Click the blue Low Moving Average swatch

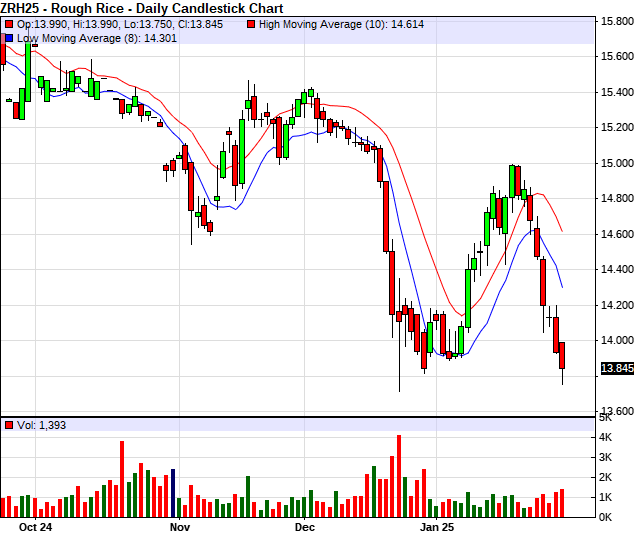(9, 38)
